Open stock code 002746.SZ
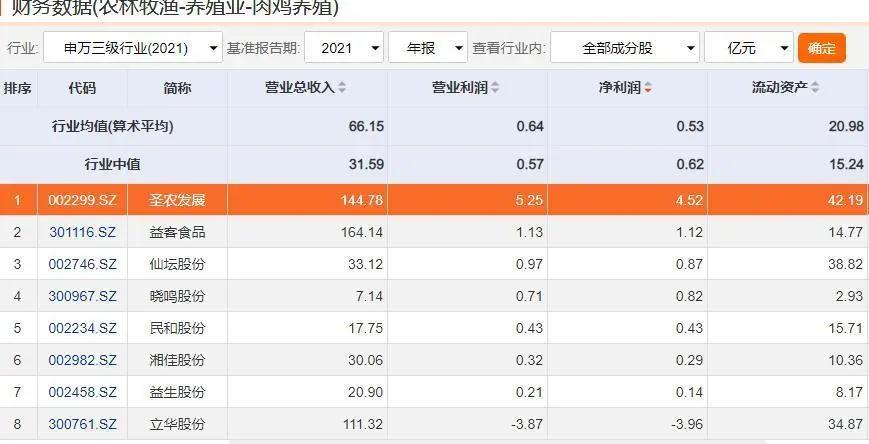 click(x=83, y=264)
